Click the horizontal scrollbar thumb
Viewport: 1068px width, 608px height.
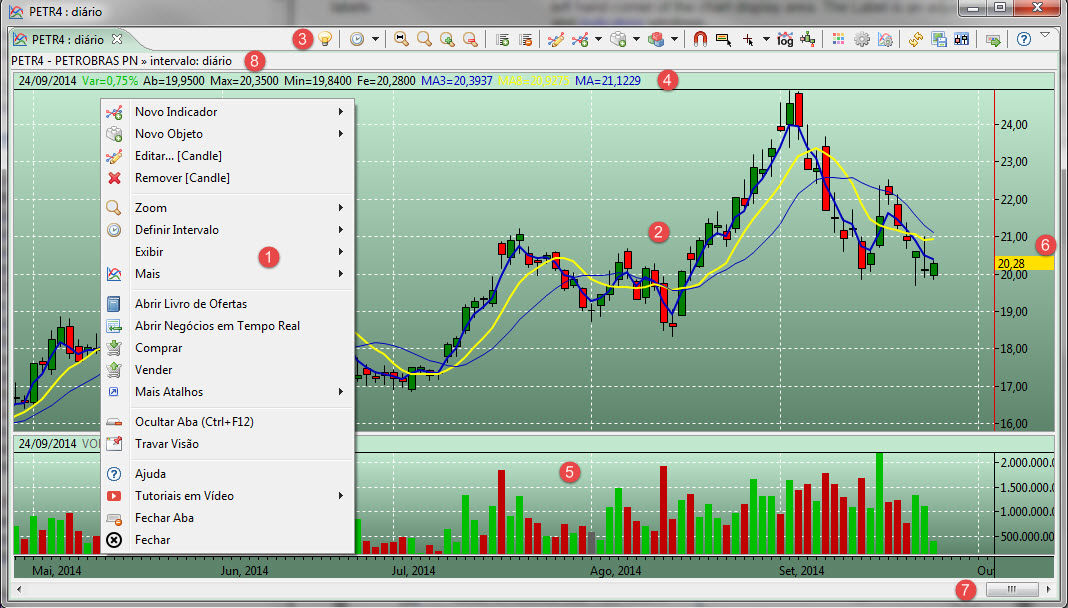[1011, 589]
